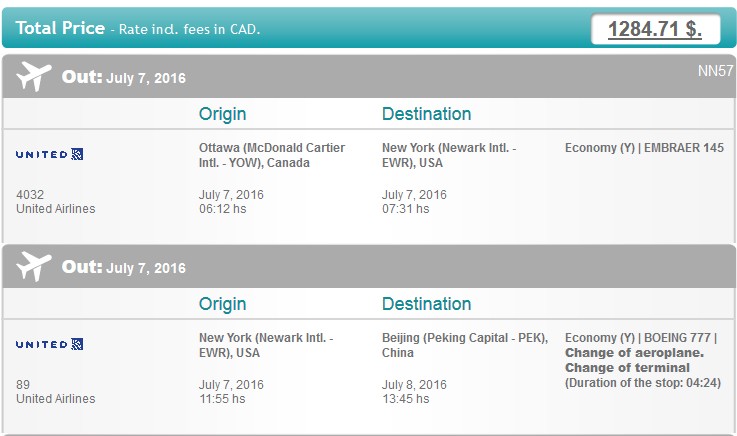Image resolution: width=737 pixels, height=436 pixels.
Task: Click the 1284.71 $ total price link
Action: tap(657, 29)
